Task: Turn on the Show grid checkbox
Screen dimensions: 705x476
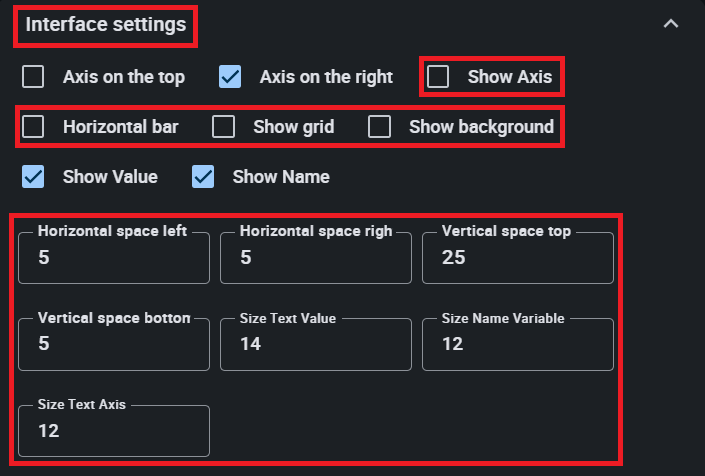Action: (x=224, y=127)
